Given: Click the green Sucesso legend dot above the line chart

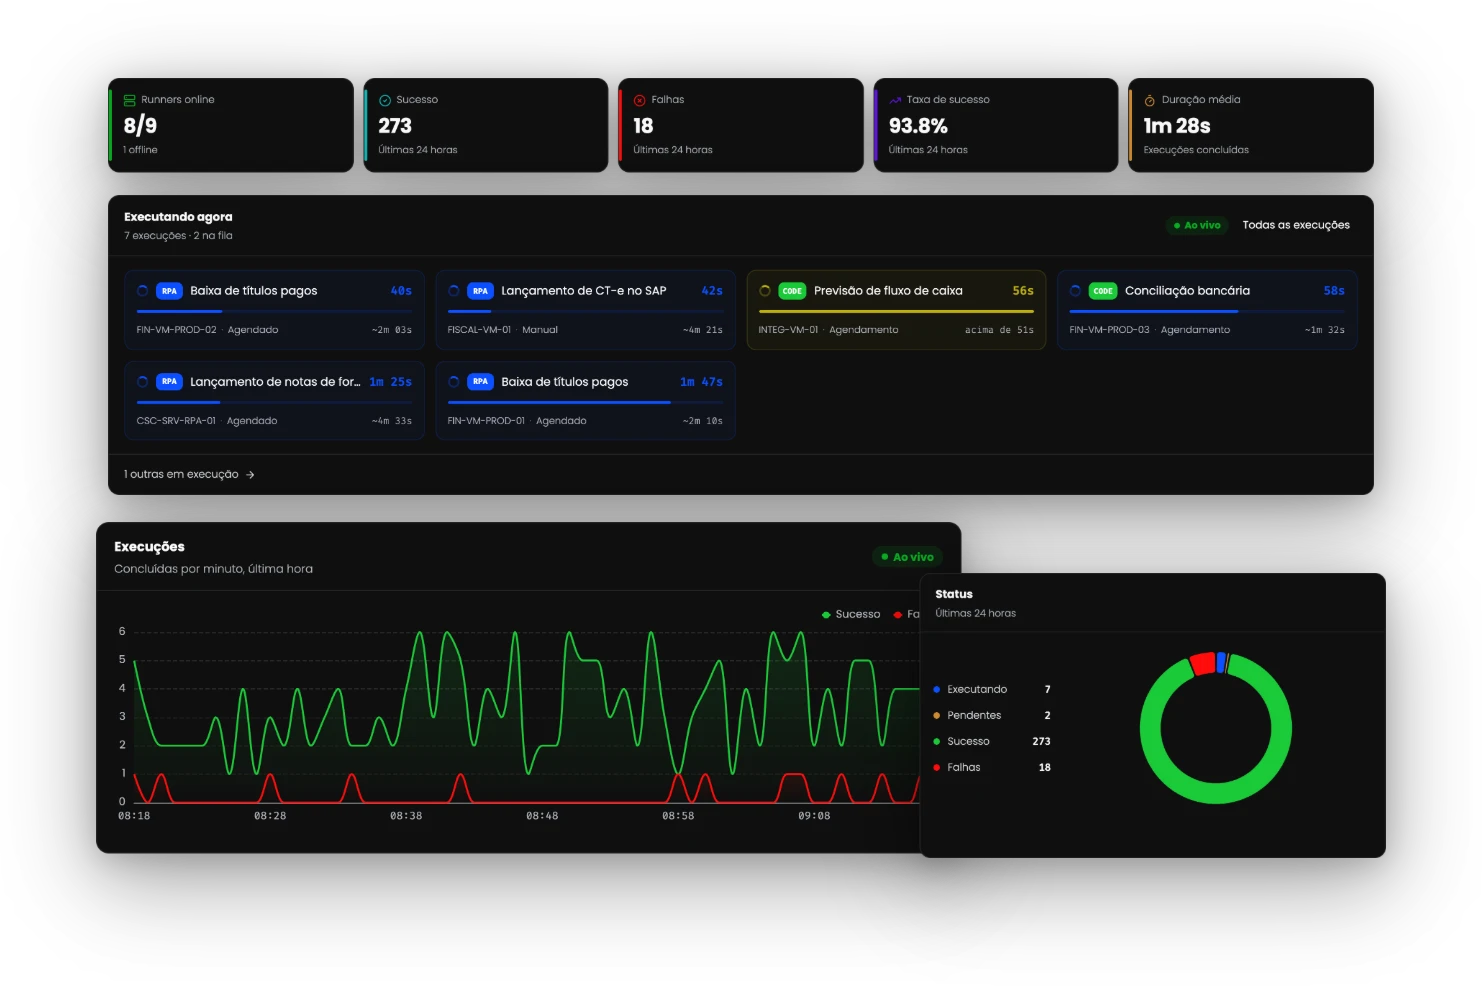Looking at the screenshot, I should pyautogui.click(x=826, y=615).
